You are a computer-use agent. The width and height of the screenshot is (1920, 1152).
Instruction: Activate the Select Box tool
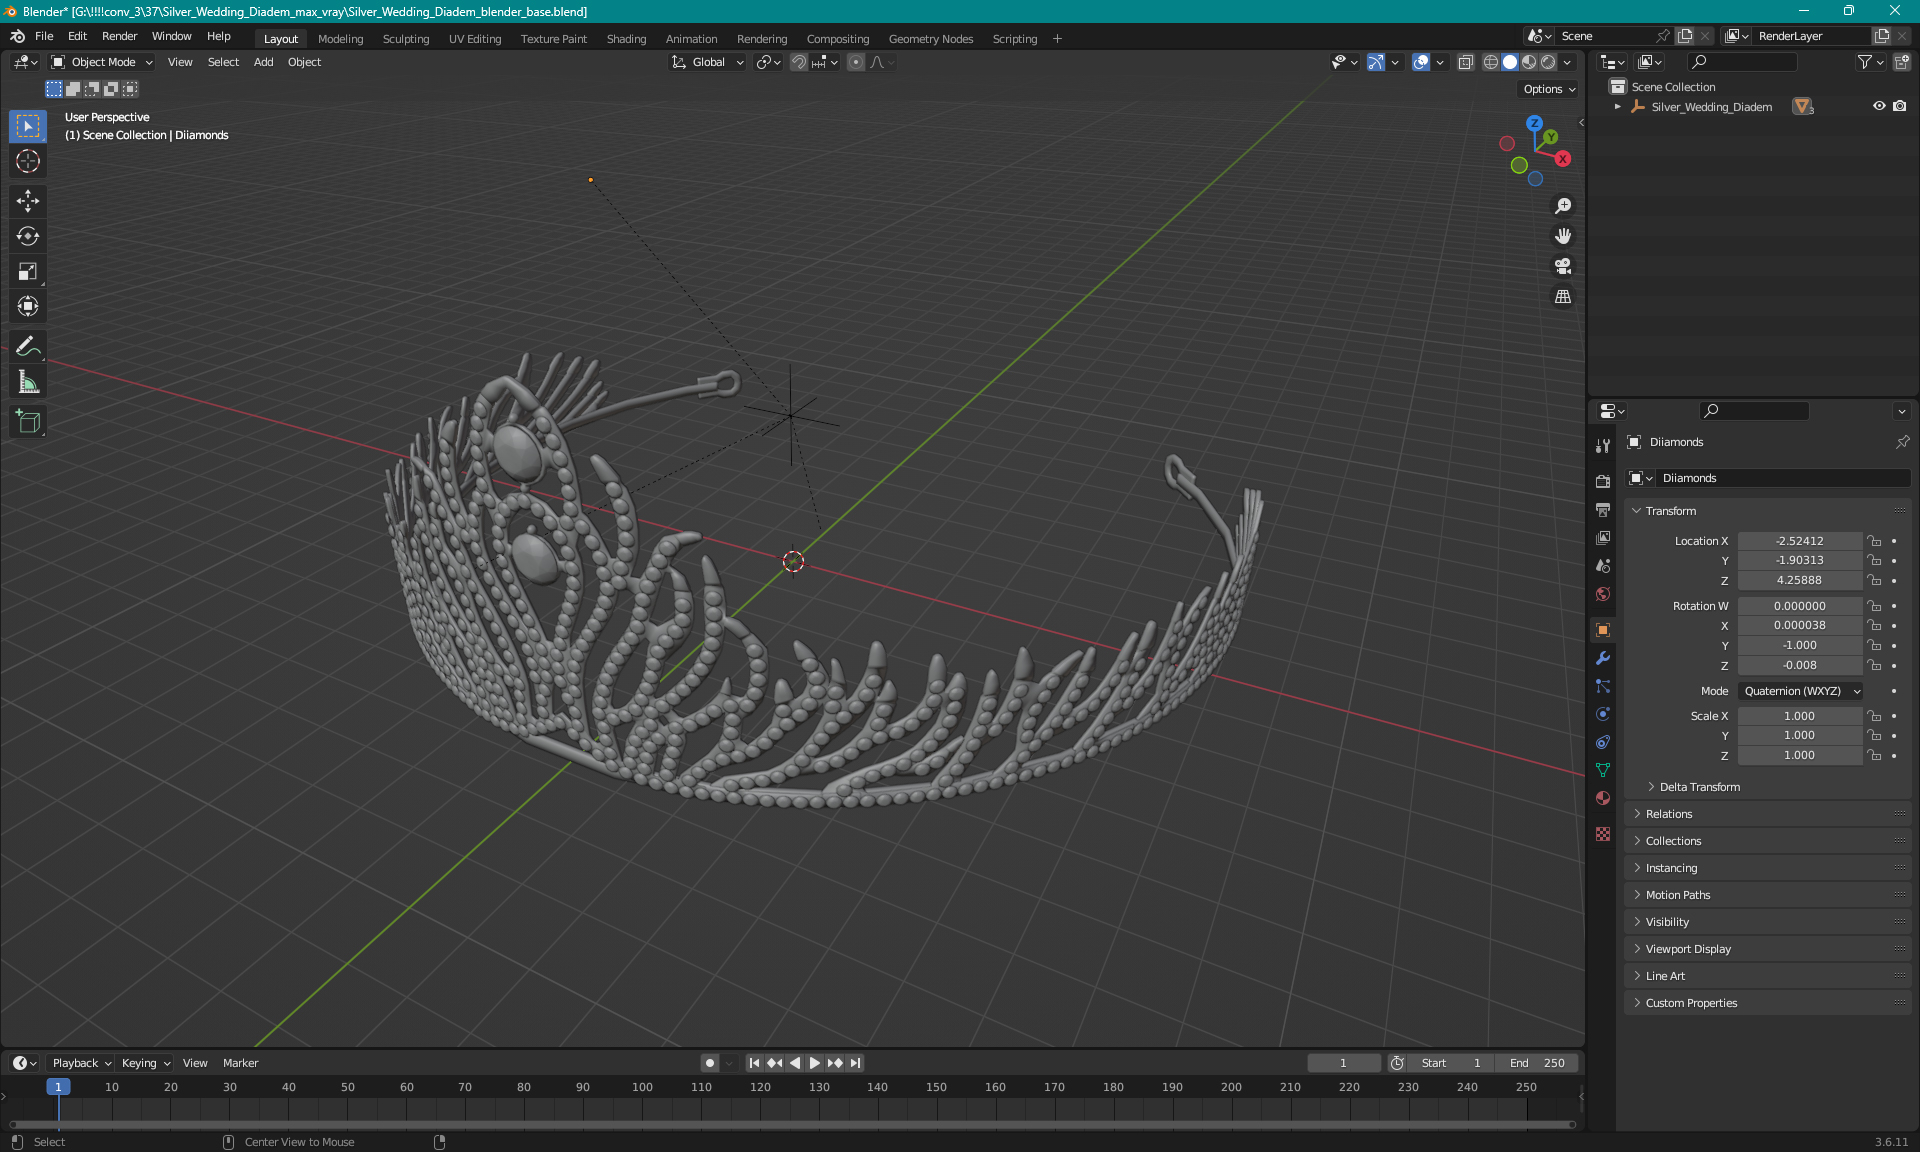[x=28, y=126]
